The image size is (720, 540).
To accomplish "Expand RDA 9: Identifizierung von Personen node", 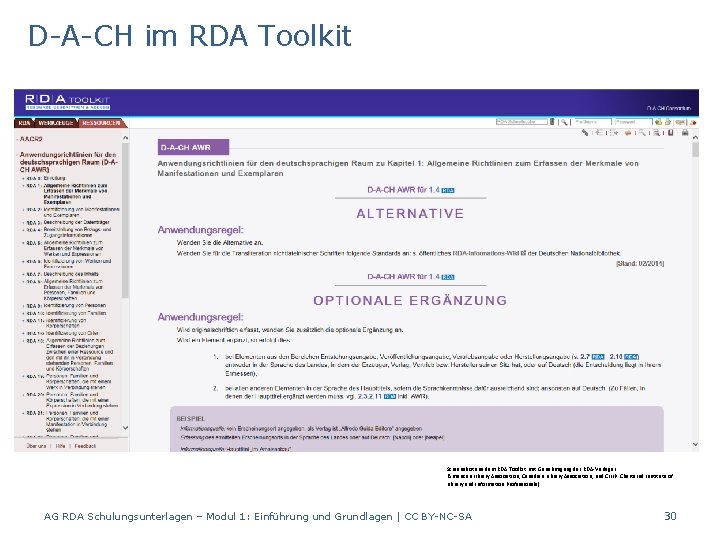I will click(23, 306).
